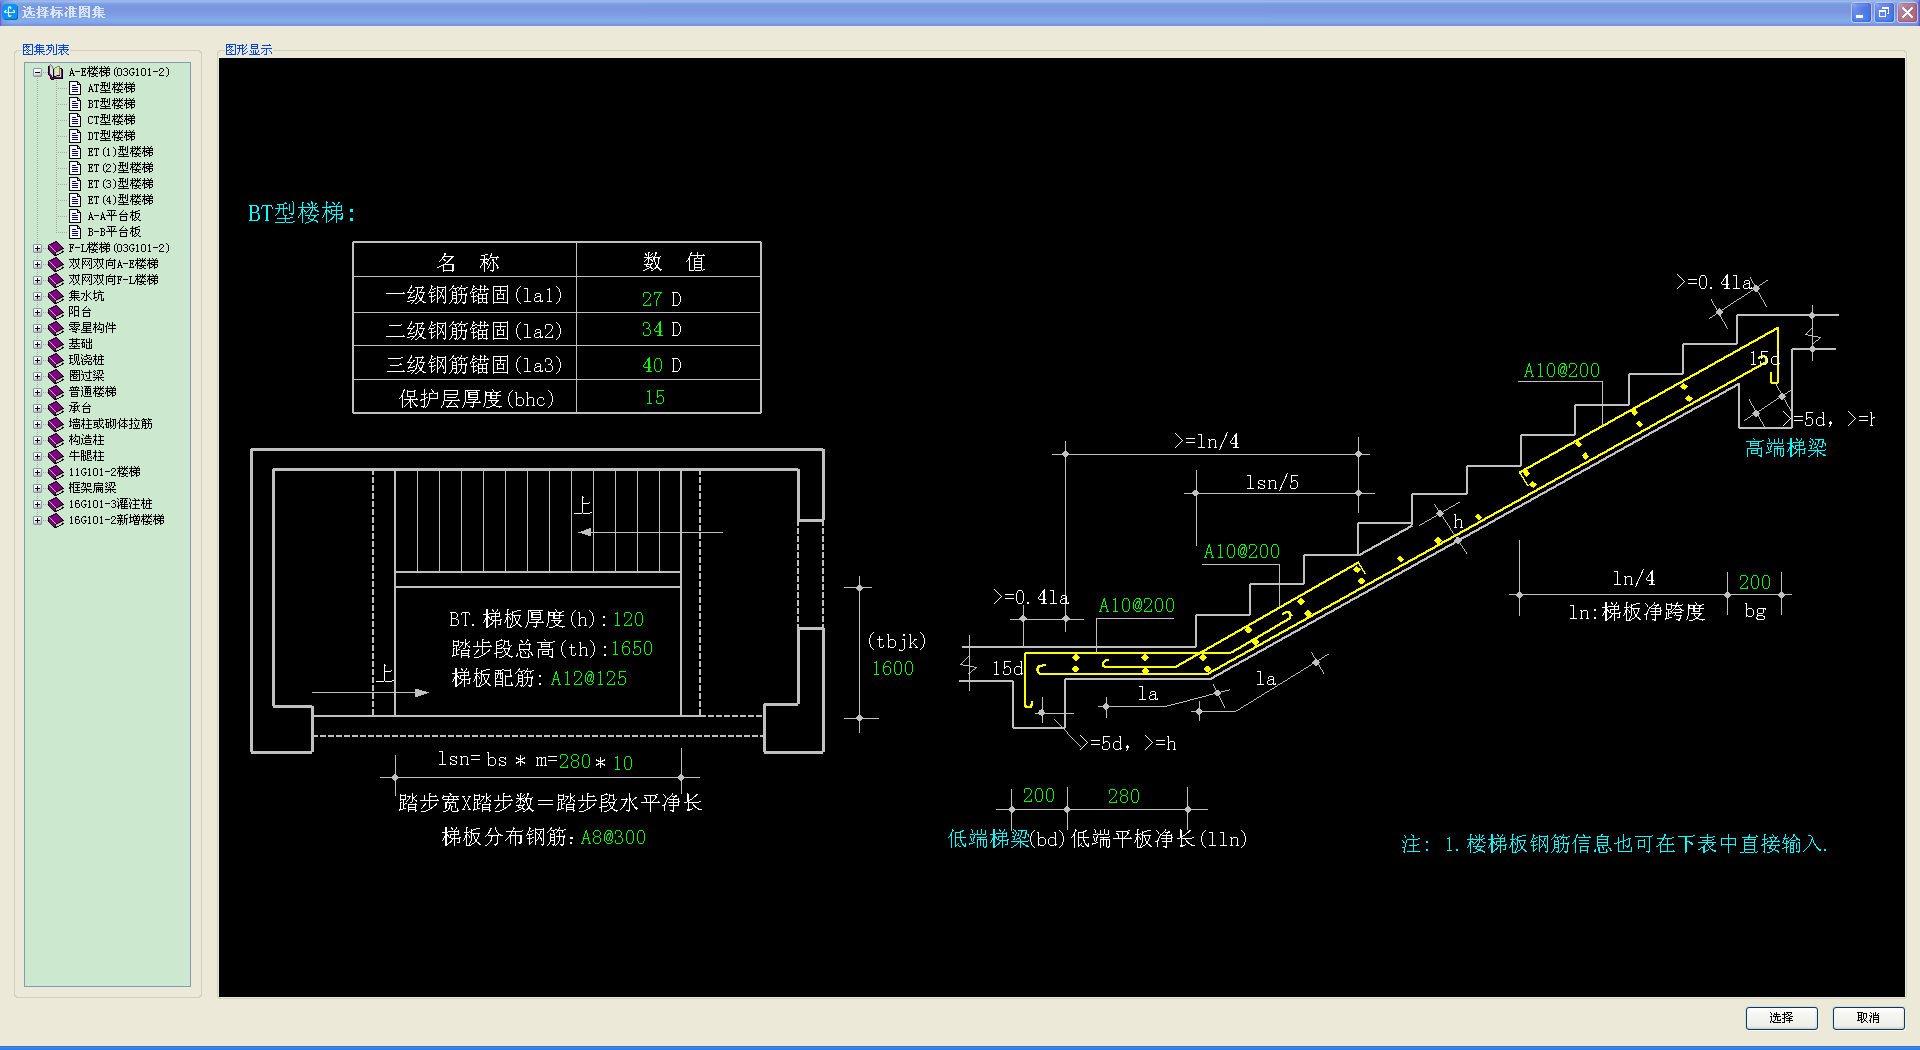The image size is (1920, 1050).
Task: Select the 普通楼梯 label in the tree
Action: pos(92,392)
